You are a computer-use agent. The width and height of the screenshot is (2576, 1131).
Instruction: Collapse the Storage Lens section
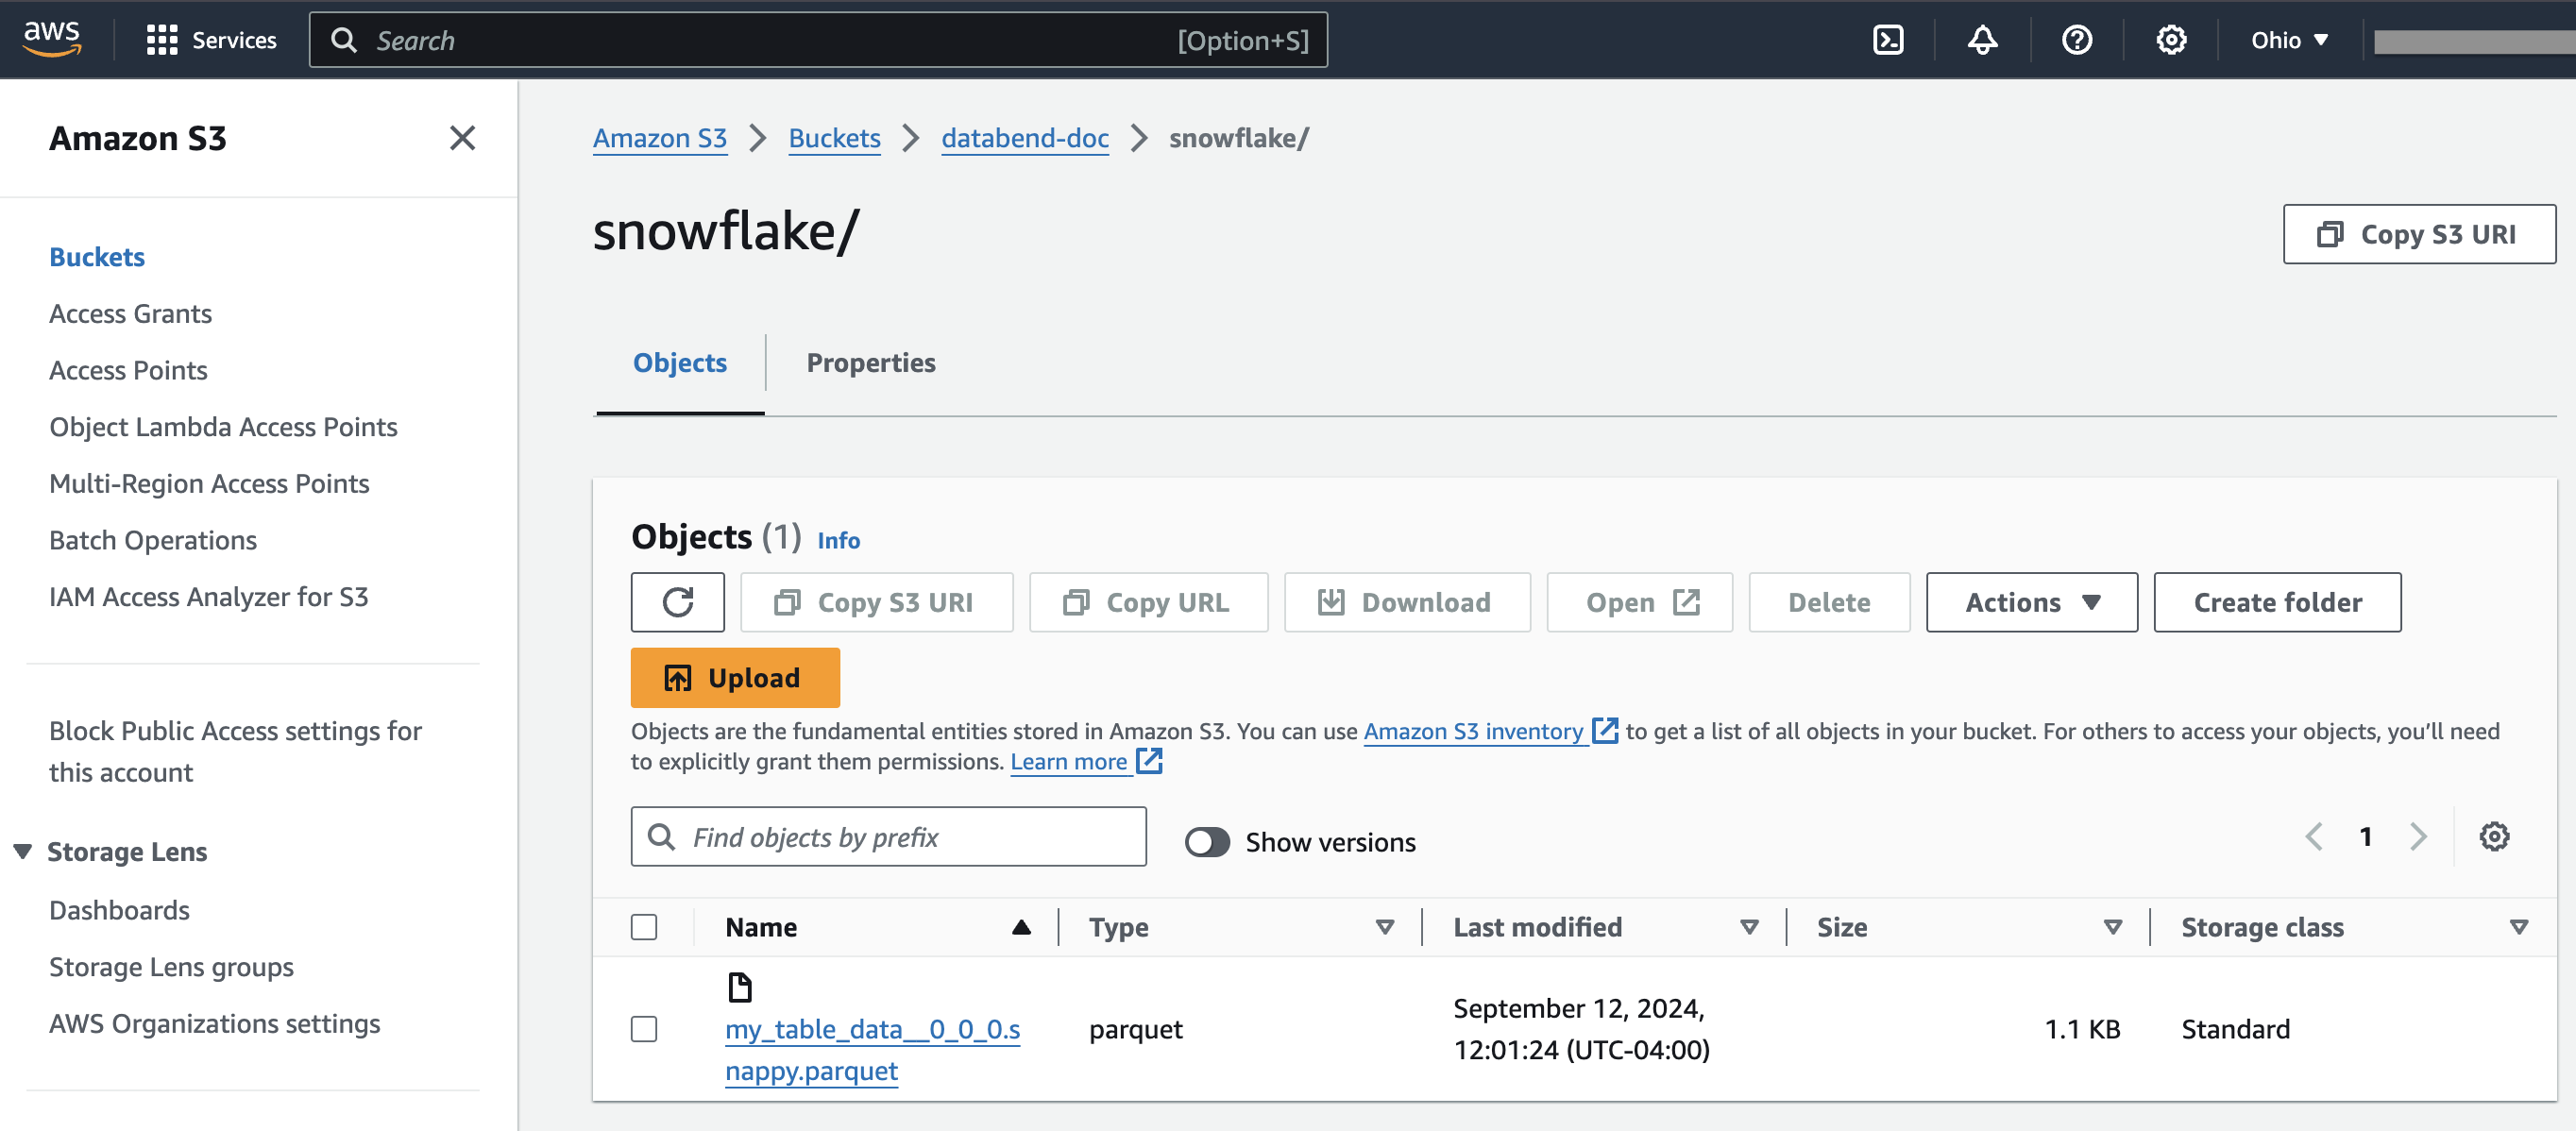tap(22, 851)
